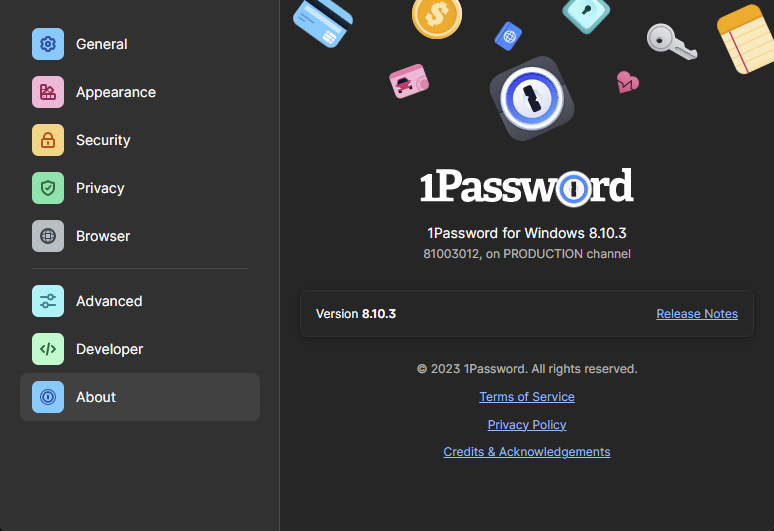Click the Browser globe icon

pos(48,236)
